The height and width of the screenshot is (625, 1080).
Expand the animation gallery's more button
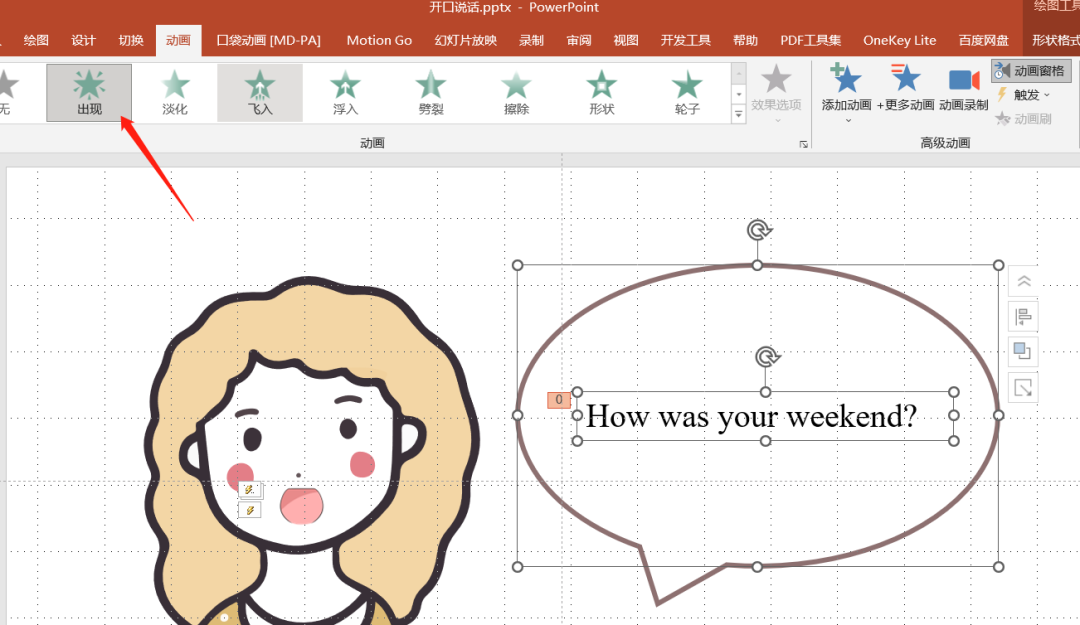(739, 115)
